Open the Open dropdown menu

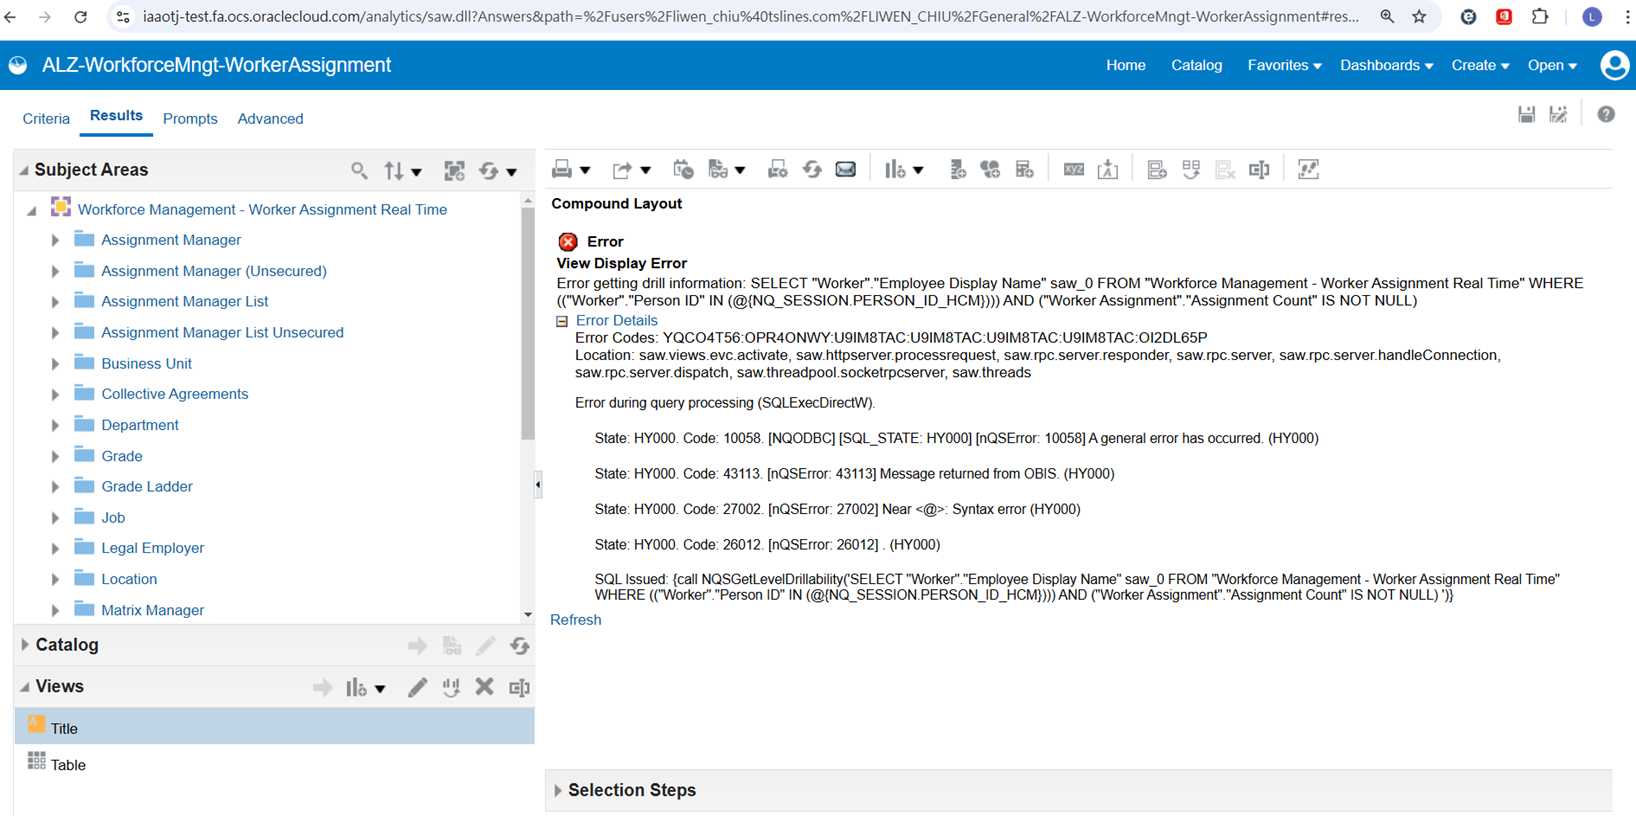(1552, 65)
